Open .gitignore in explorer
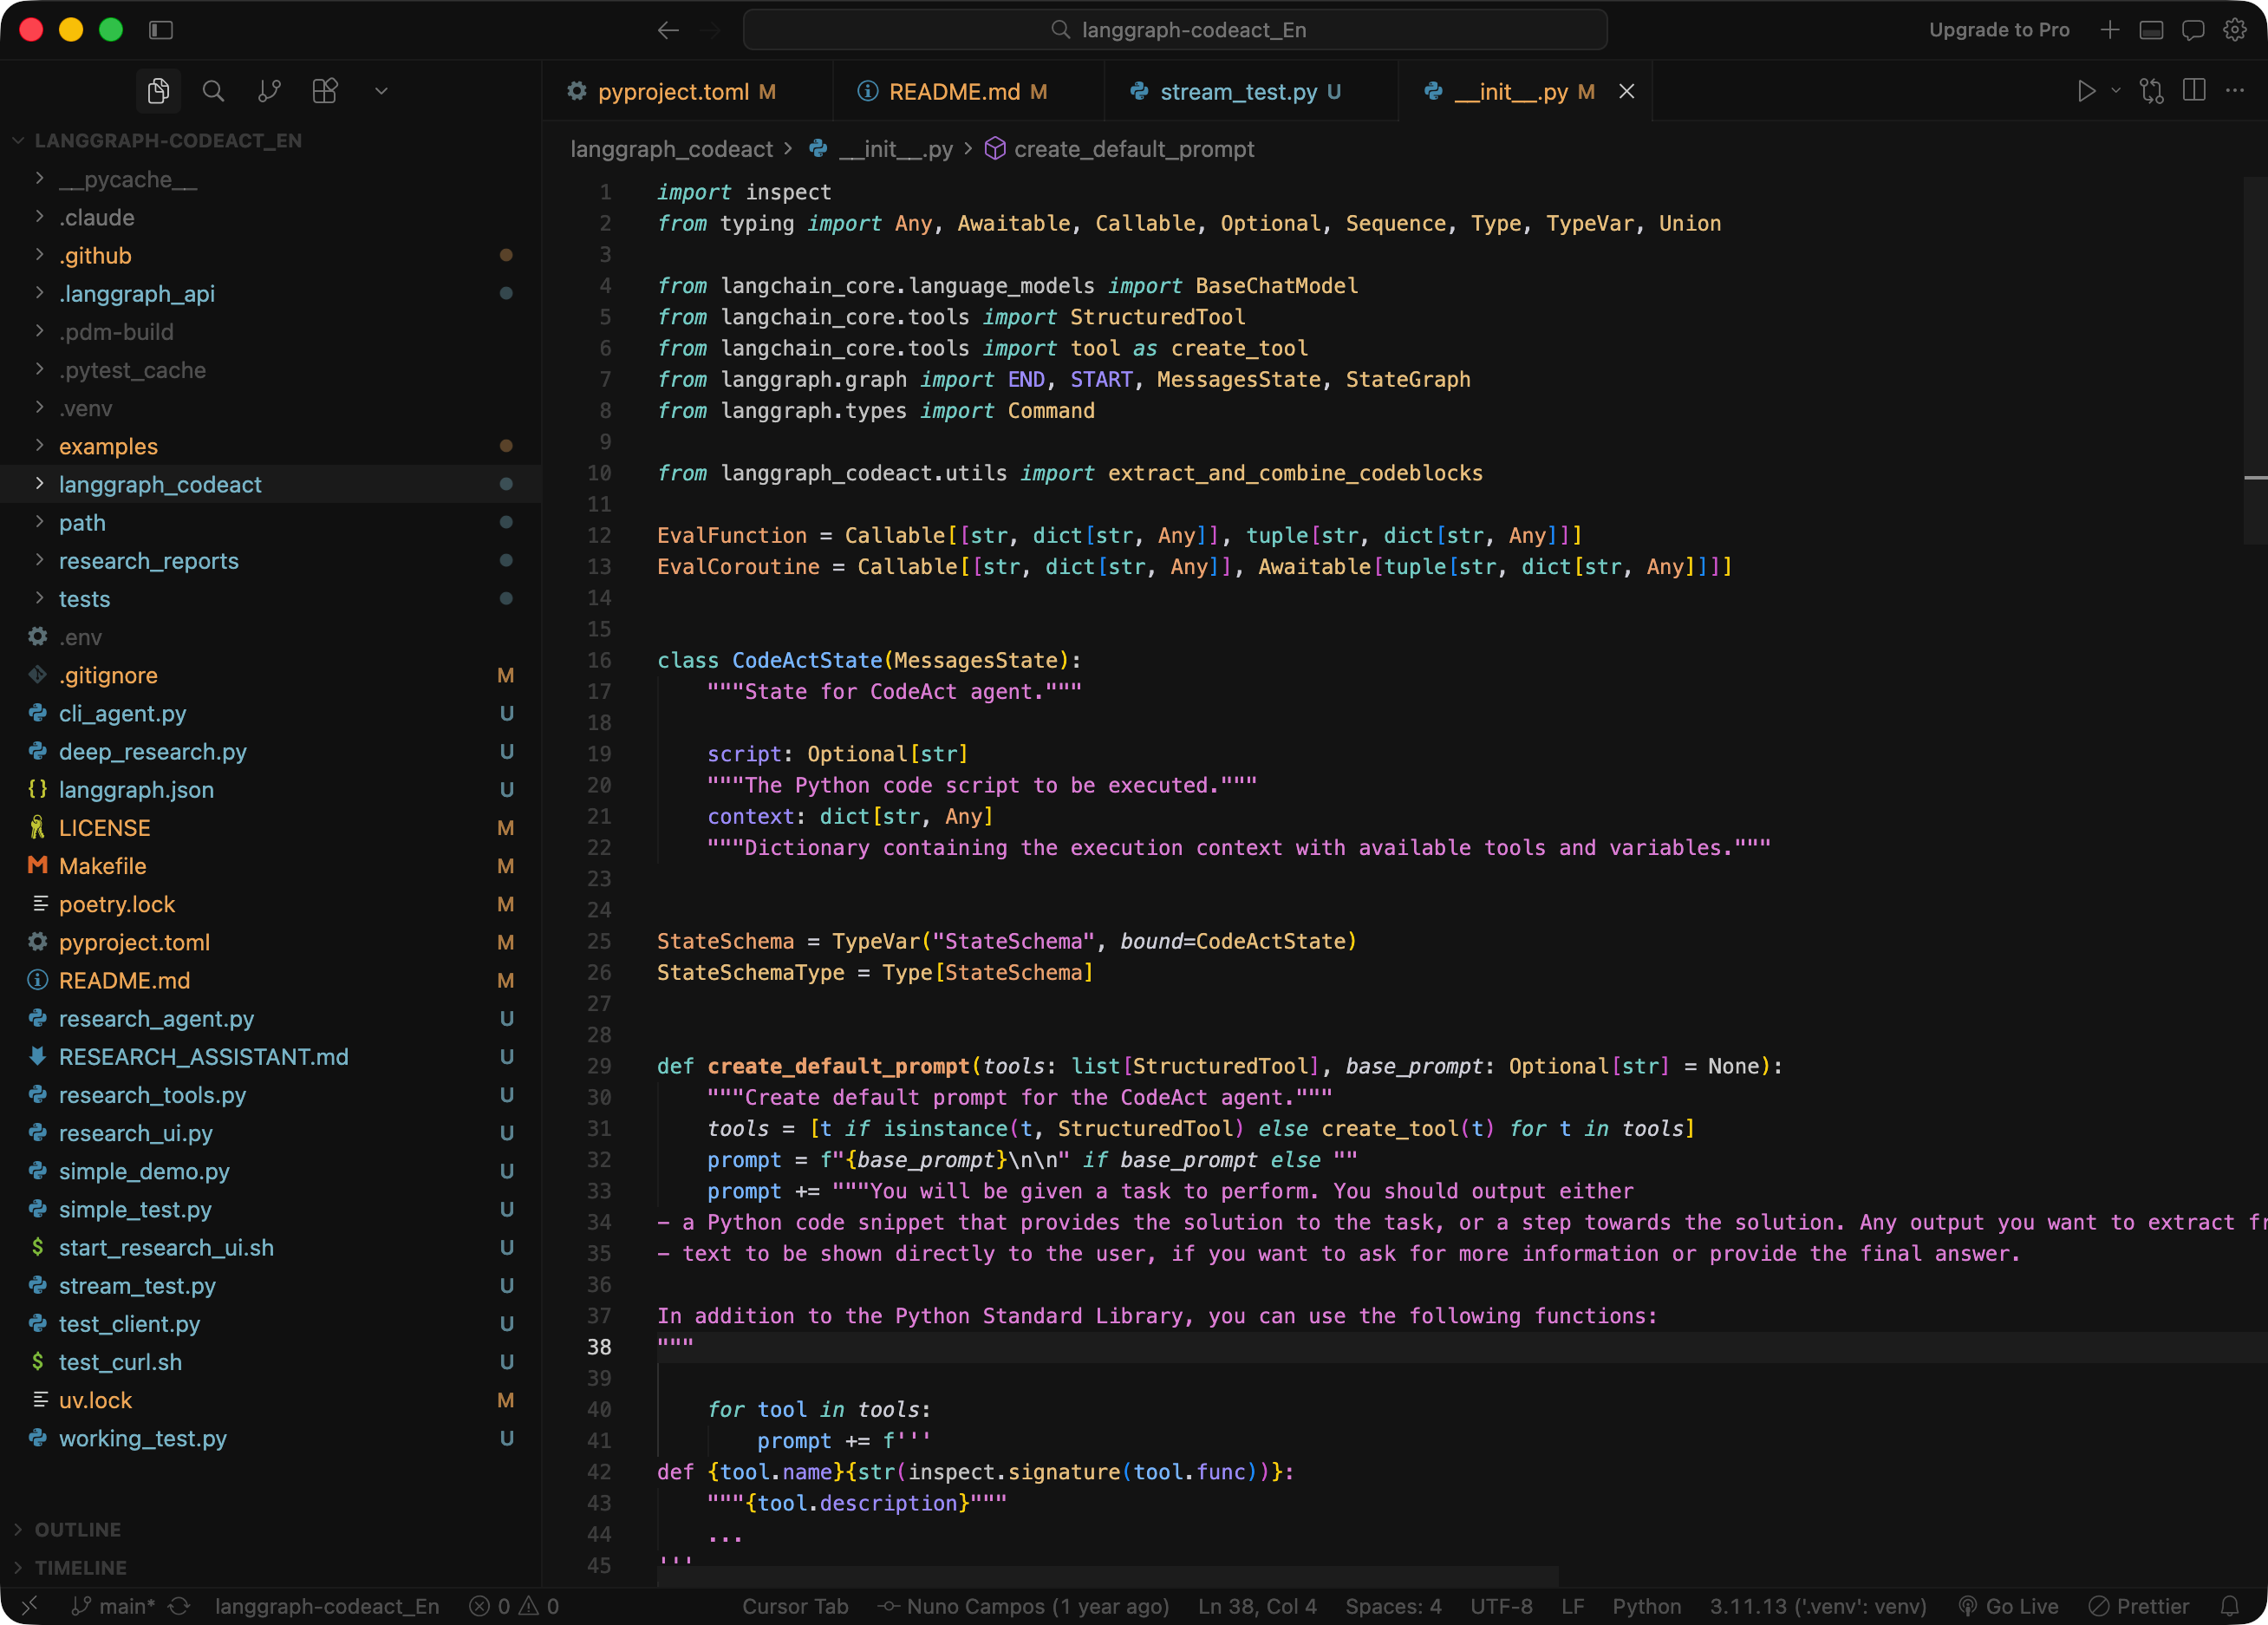Image resolution: width=2268 pixels, height=1625 pixels. pos(270,675)
